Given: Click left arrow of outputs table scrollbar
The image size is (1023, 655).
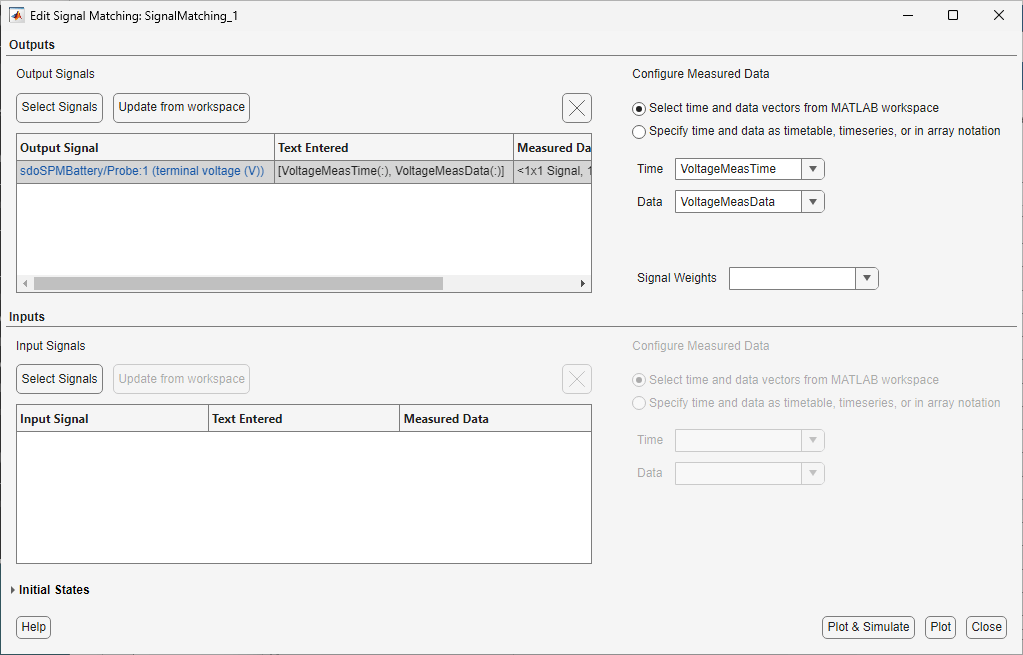Looking at the screenshot, I should point(25,283).
